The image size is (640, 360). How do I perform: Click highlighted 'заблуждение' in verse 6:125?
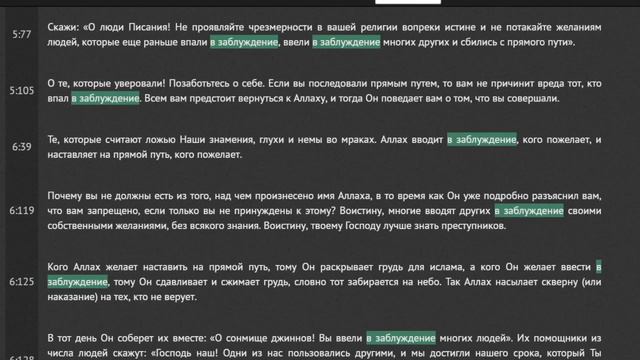[x=78, y=282]
